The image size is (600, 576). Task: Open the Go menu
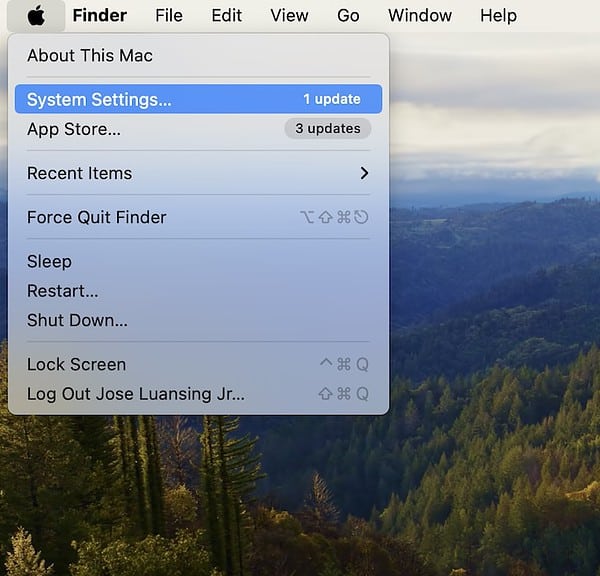coord(348,15)
